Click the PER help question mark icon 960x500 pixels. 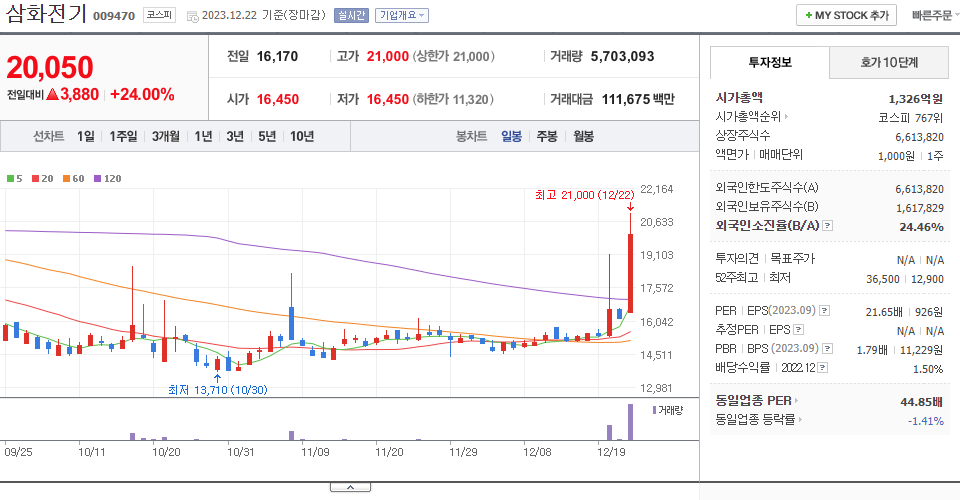825,311
